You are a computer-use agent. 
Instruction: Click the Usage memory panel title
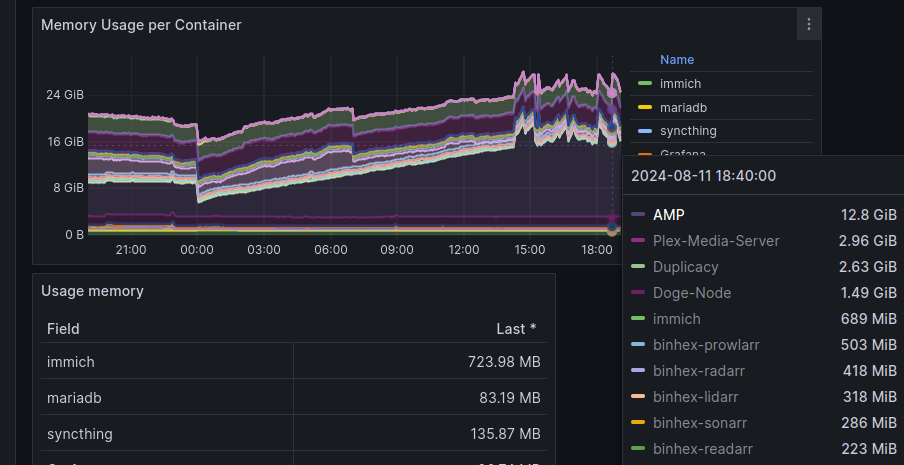point(92,291)
